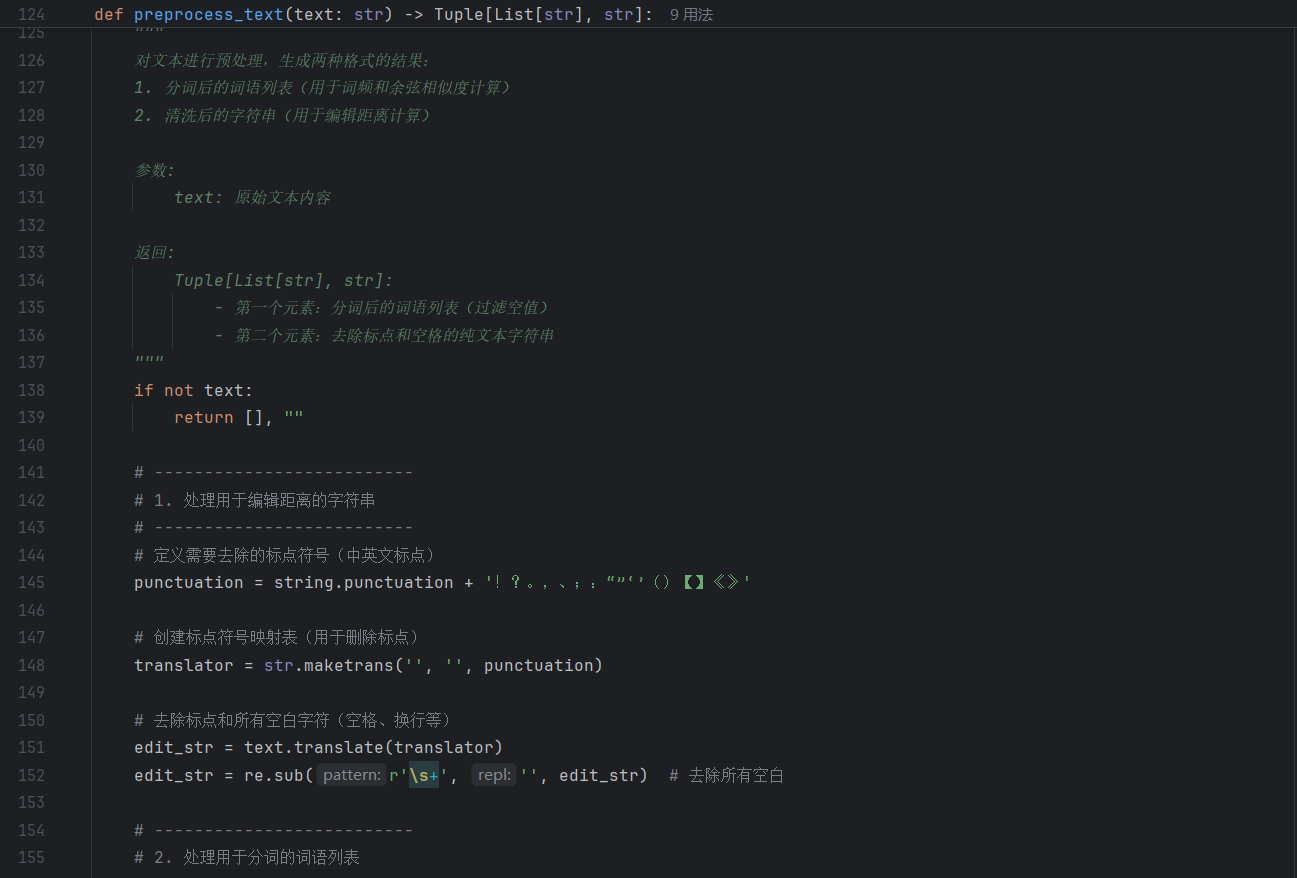
Task: Click the "pattern:" inlay hint in re.sub
Action: [x=351, y=775]
